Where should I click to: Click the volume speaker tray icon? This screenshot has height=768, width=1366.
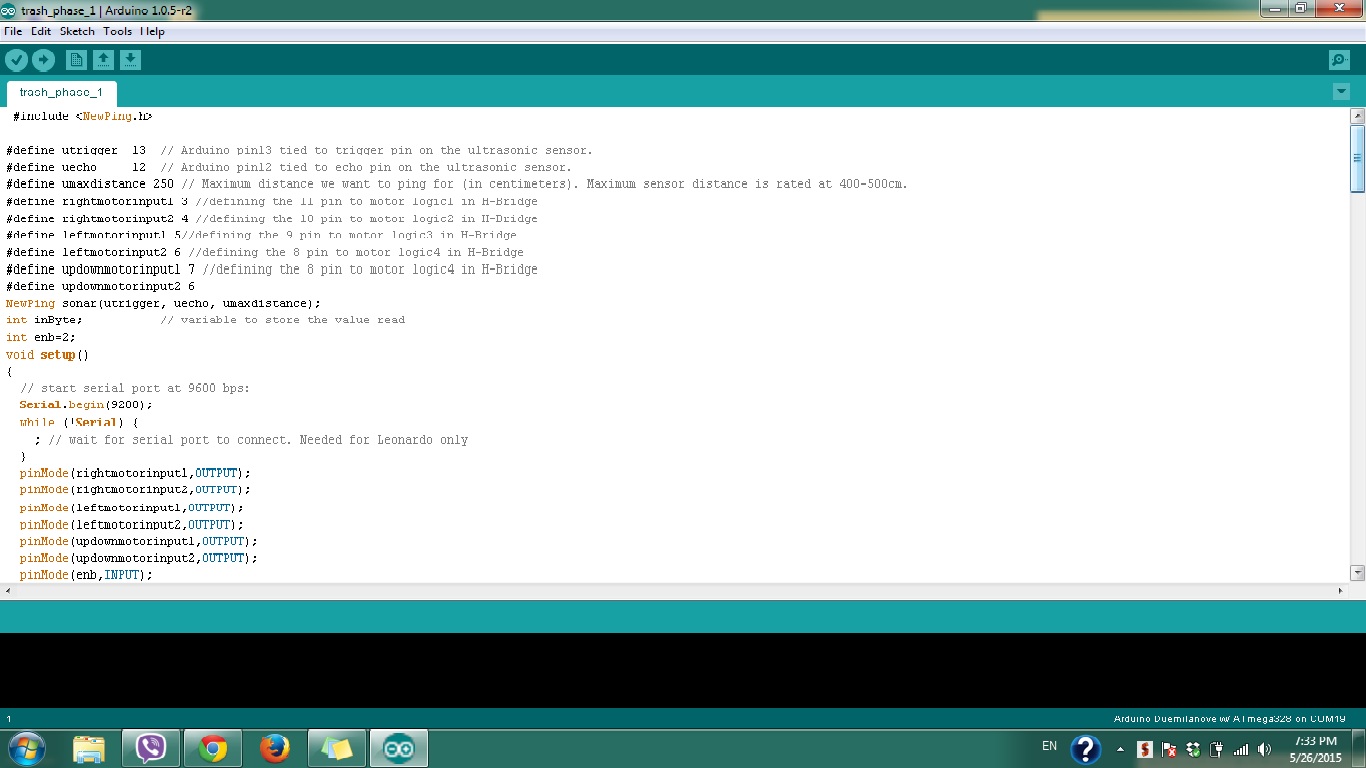point(1265,749)
